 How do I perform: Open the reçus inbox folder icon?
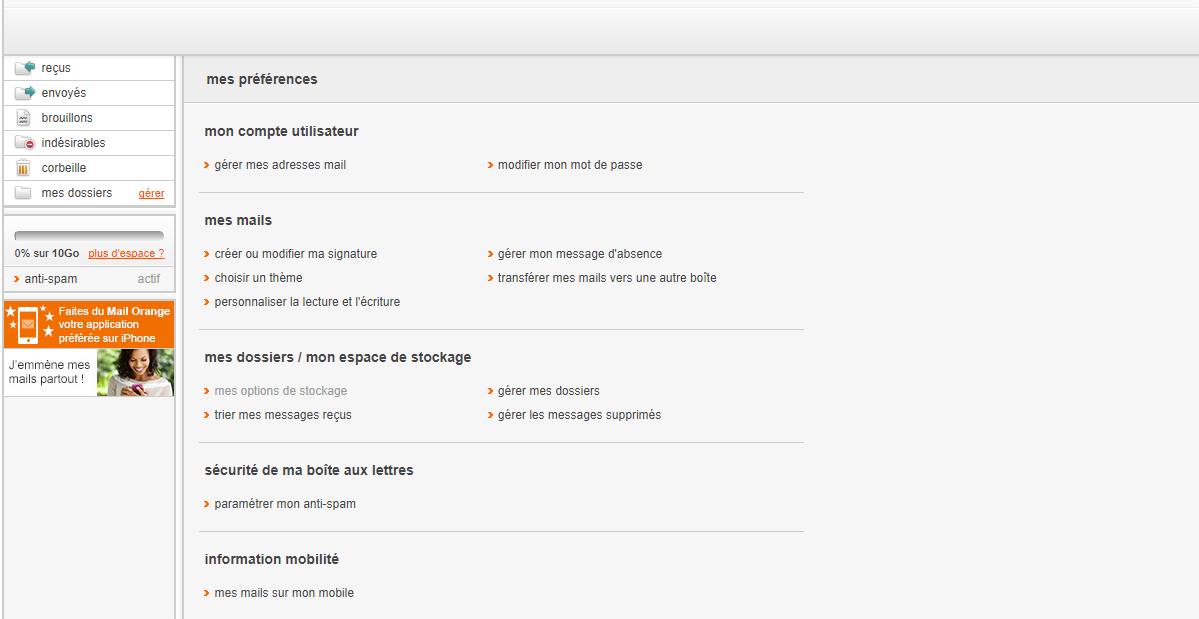point(24,68)
